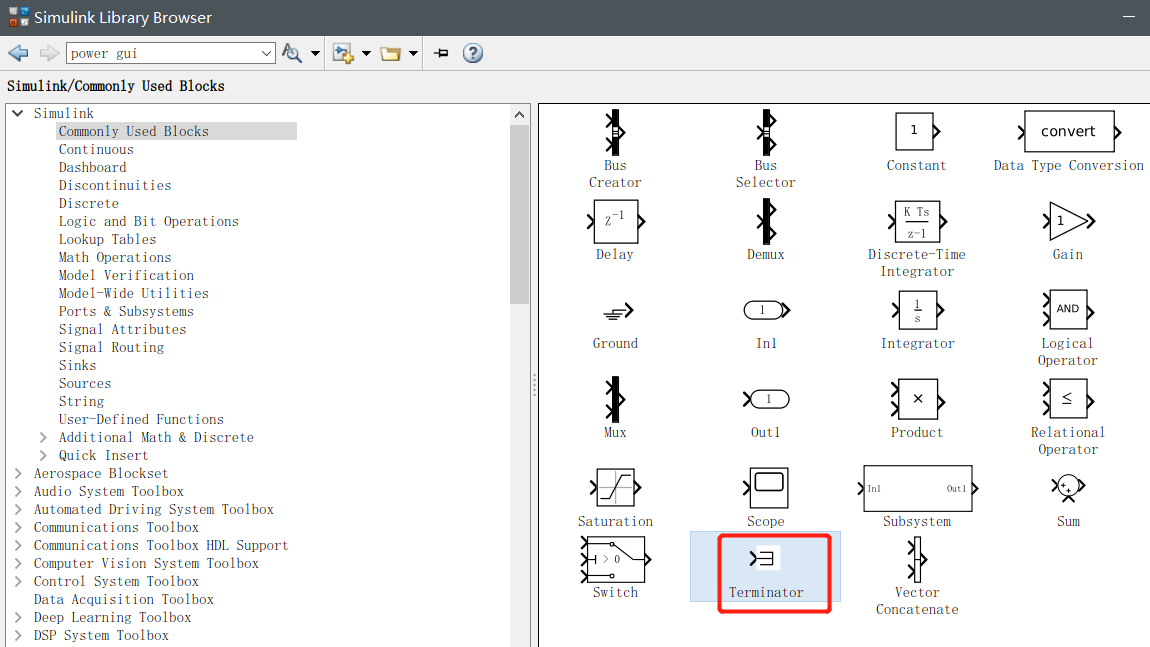The width and height of the screenshot is (1150, 647).
Task: Select the Continuous library
Action: 96,149
